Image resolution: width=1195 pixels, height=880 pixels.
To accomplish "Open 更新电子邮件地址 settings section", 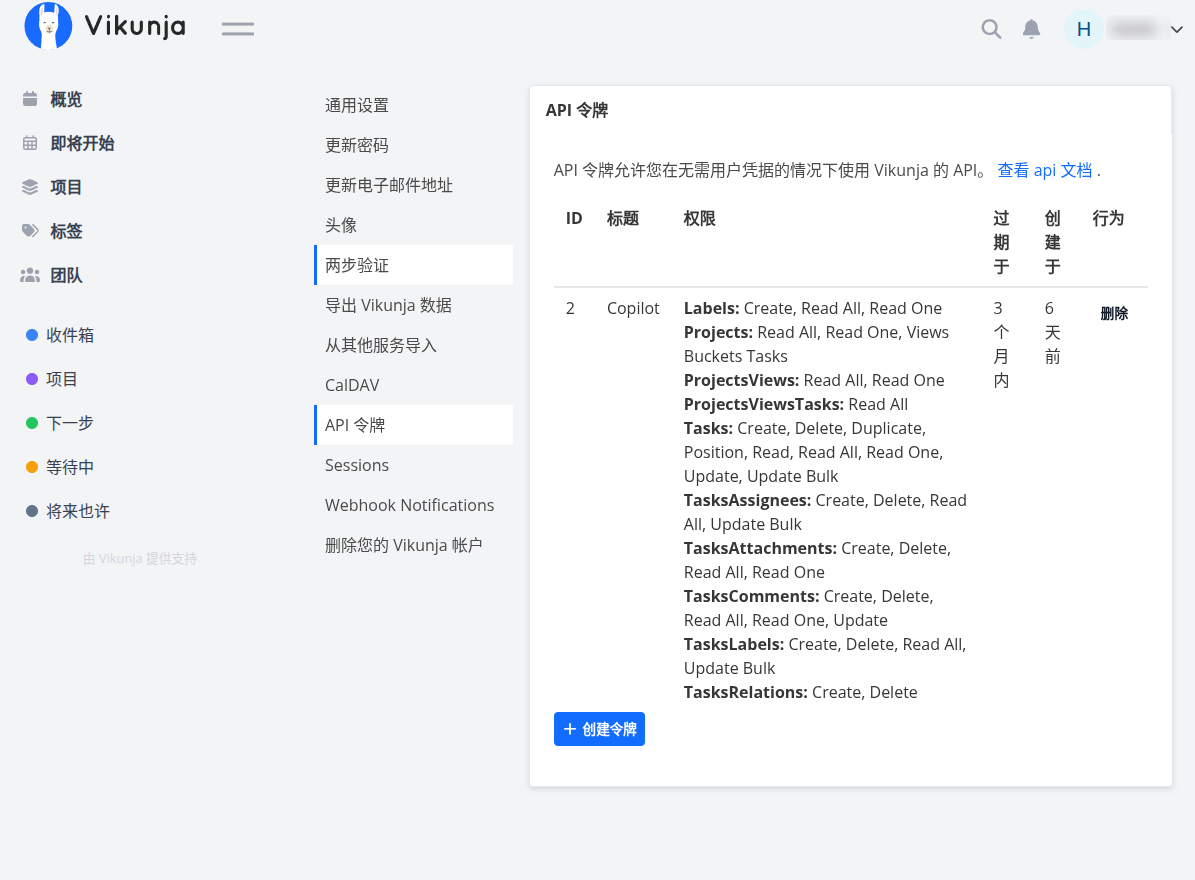I will [x=414, y=185].
